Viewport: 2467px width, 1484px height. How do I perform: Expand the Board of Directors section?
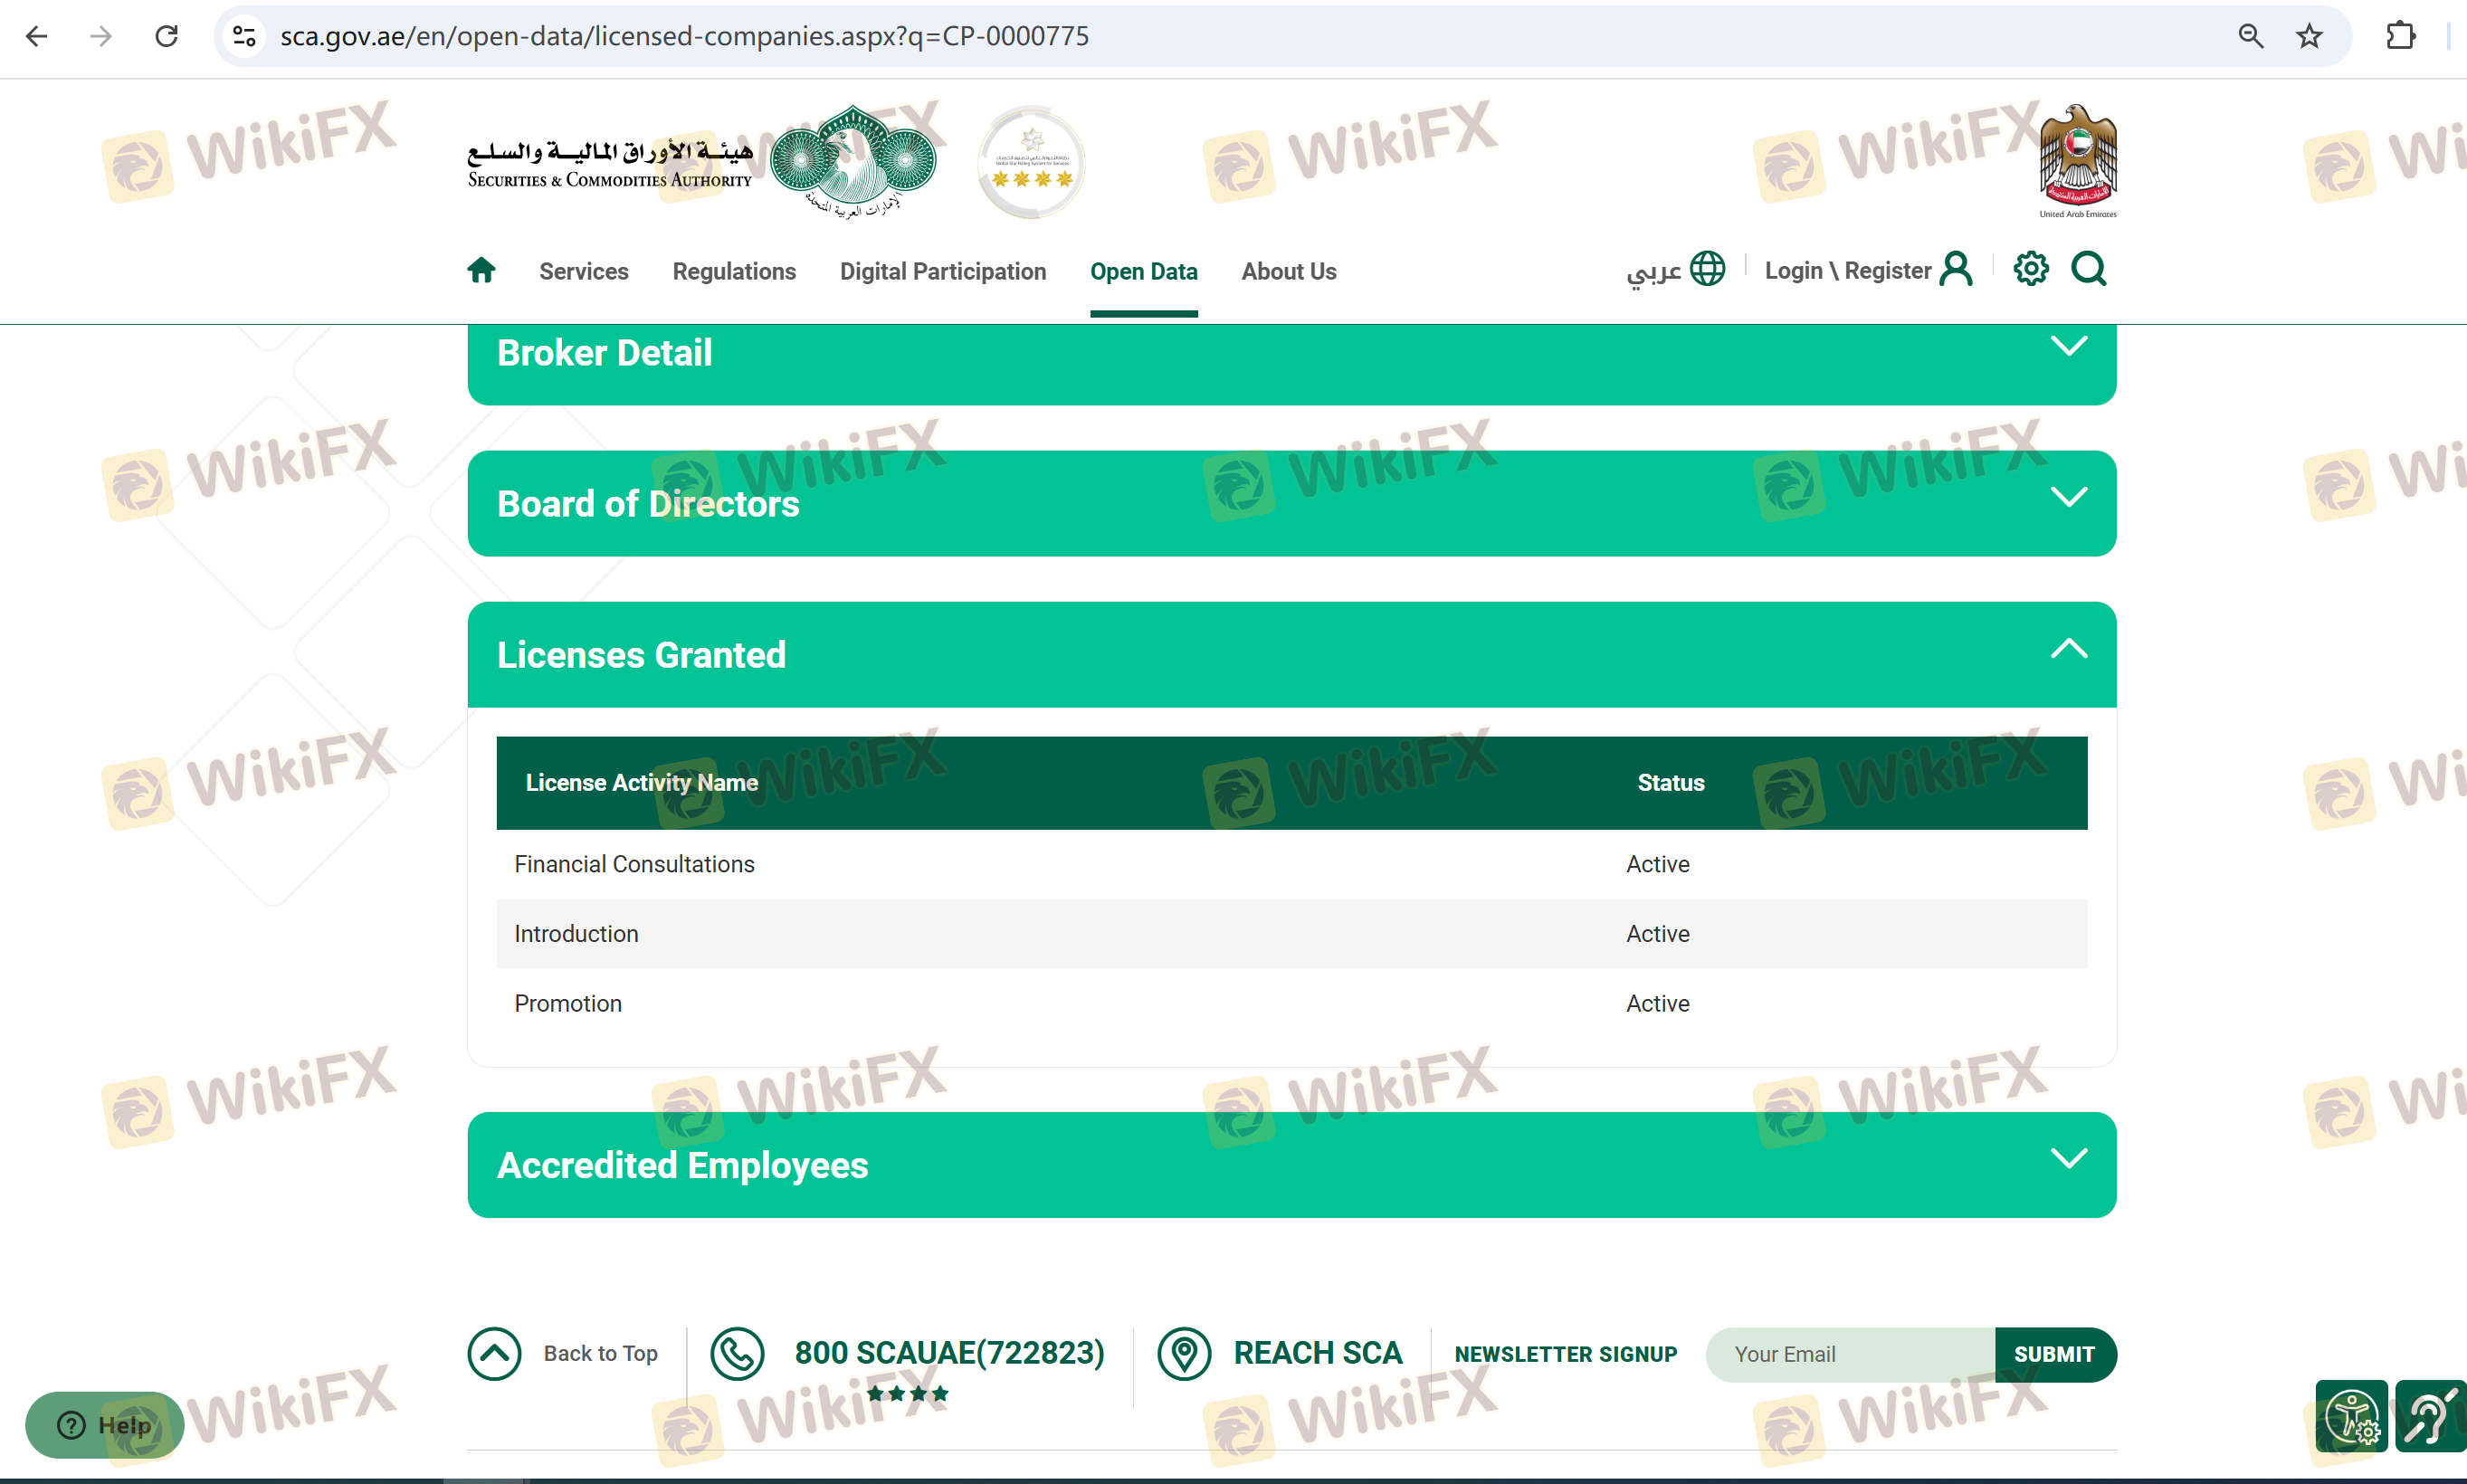point(2068,497)
